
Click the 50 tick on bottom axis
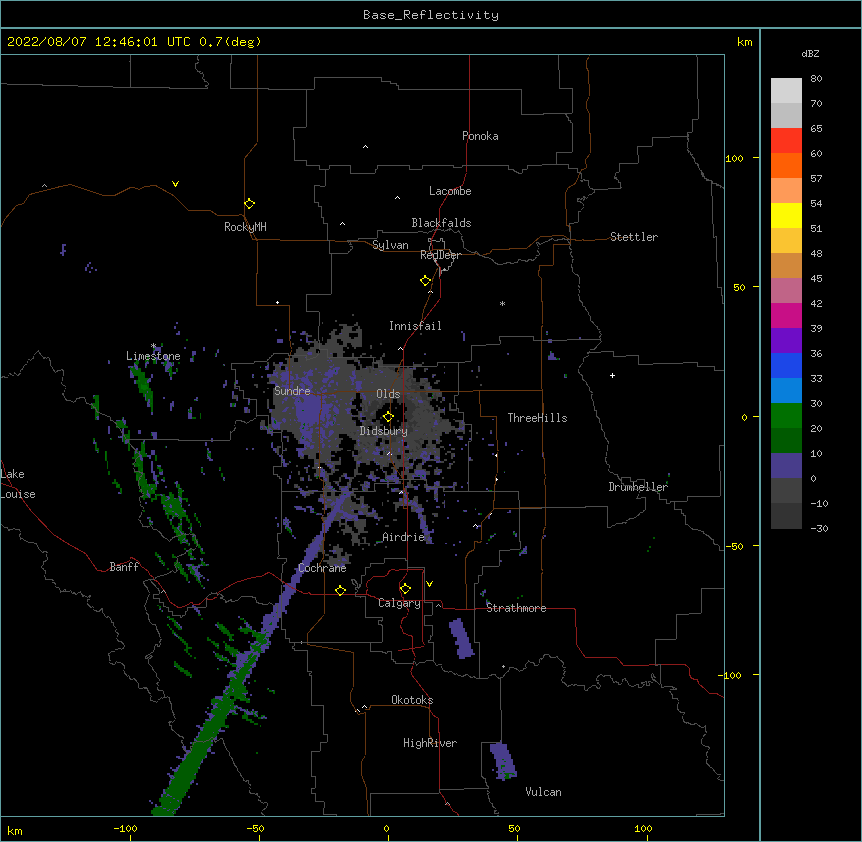coord(514,828)
